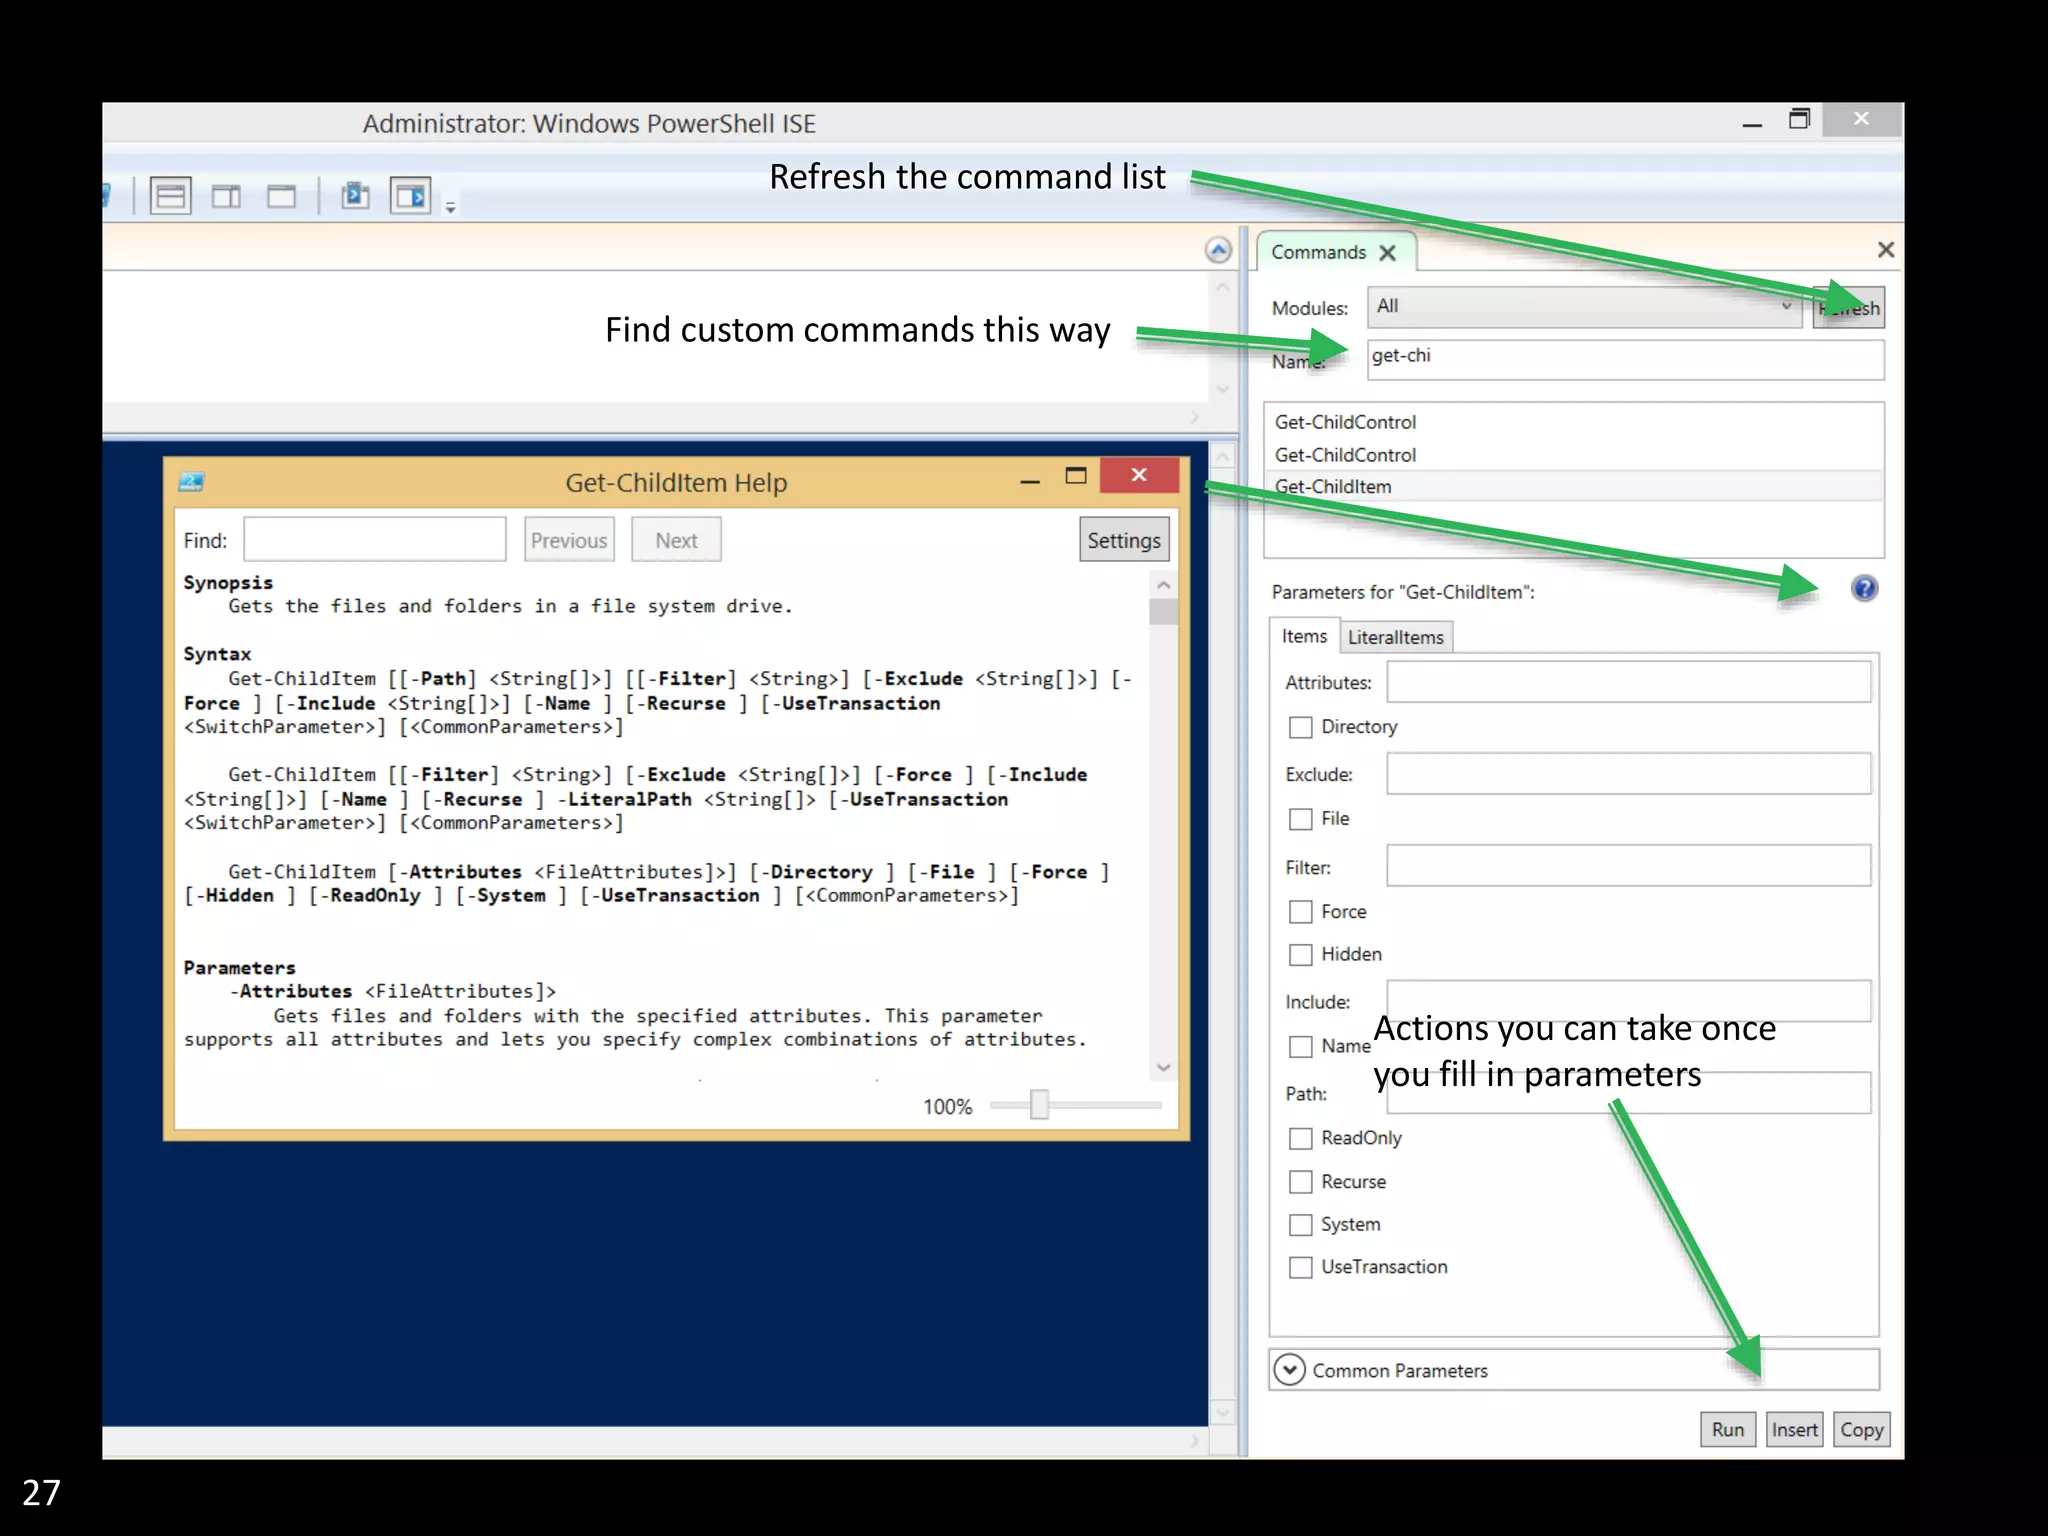2048x1536 pixels.
Task: Click the Copy button
Action: tap(1861, 1430)
